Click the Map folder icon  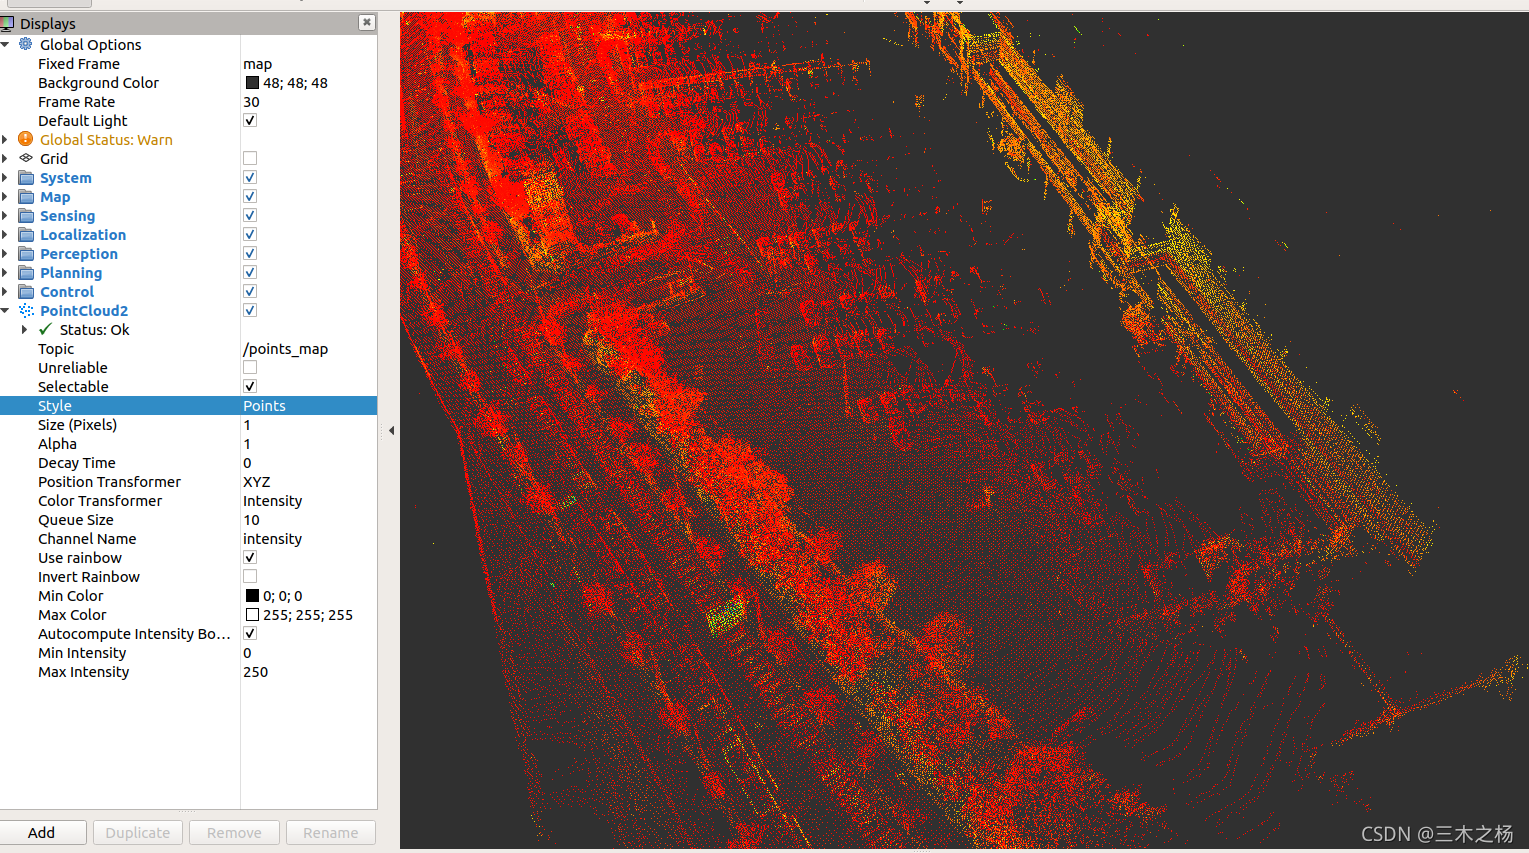tap(26, 196)
